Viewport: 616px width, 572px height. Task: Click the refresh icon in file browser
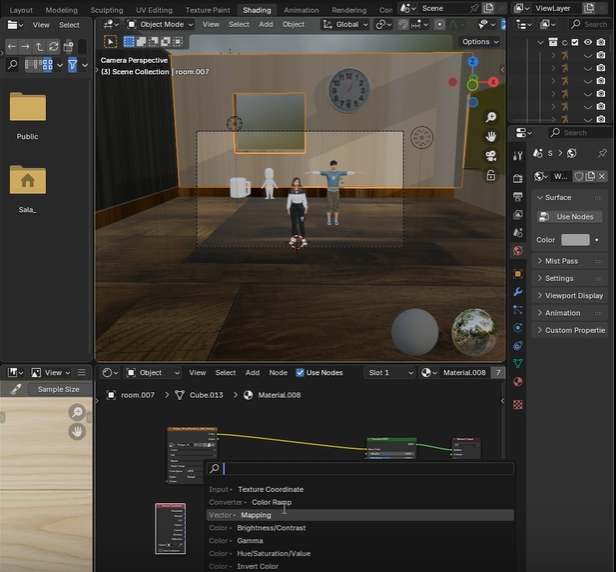[x=54, y=46]
